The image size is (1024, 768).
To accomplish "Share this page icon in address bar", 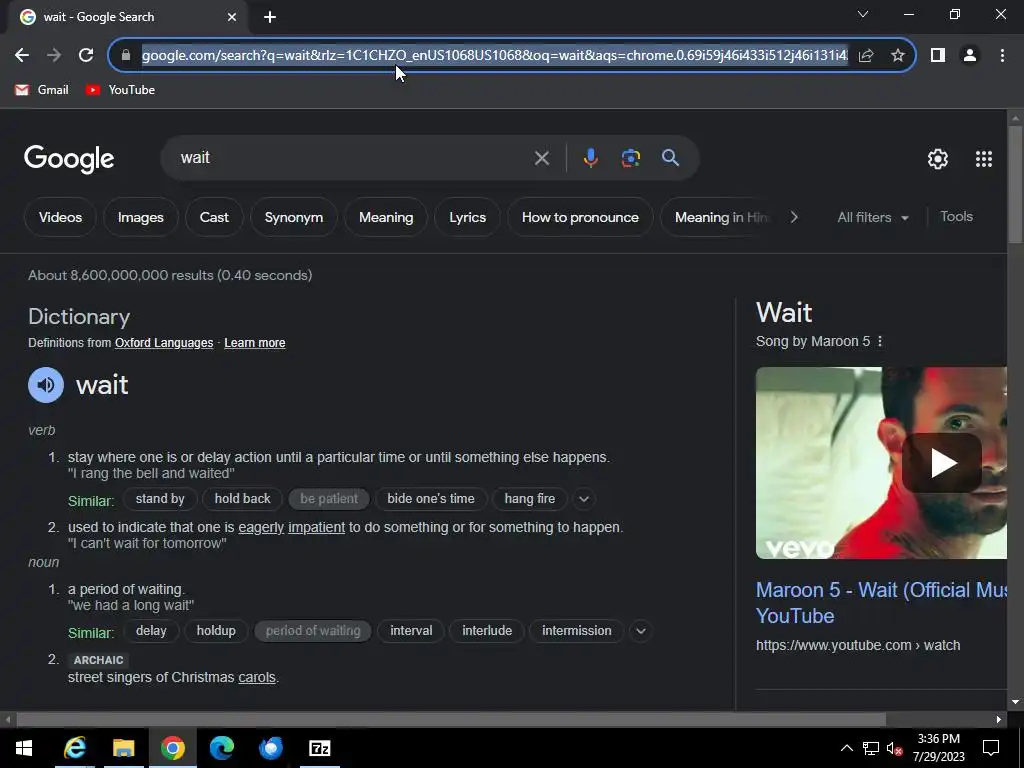I will [x=866, y=56].
